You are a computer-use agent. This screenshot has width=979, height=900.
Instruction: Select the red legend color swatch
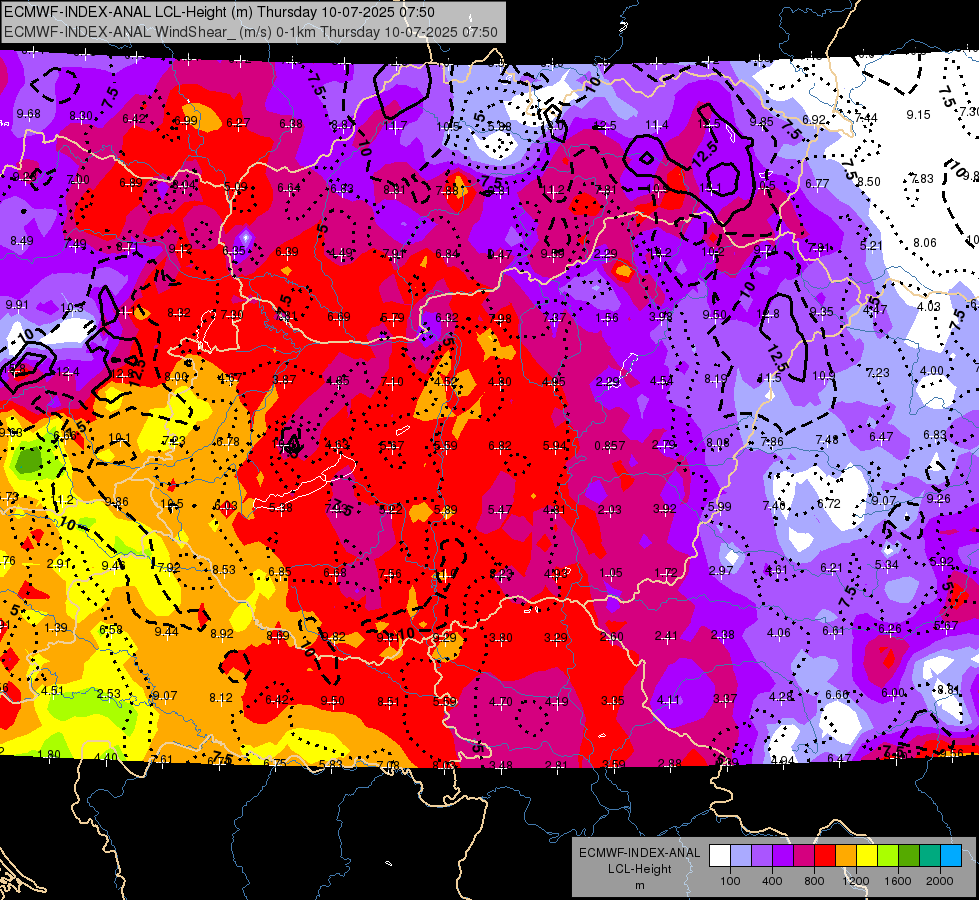point(825,856)
